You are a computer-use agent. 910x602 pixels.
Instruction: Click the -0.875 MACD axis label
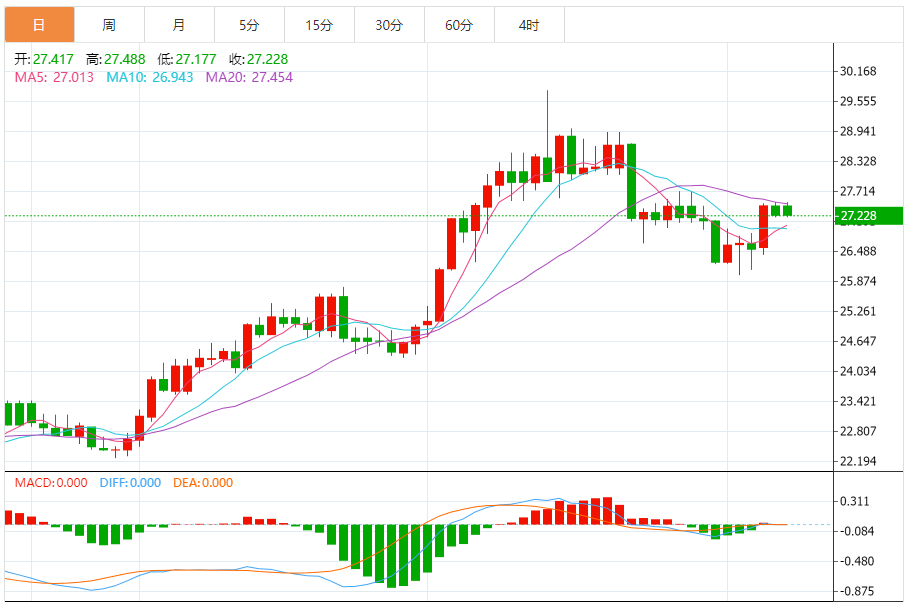(856, 592)
